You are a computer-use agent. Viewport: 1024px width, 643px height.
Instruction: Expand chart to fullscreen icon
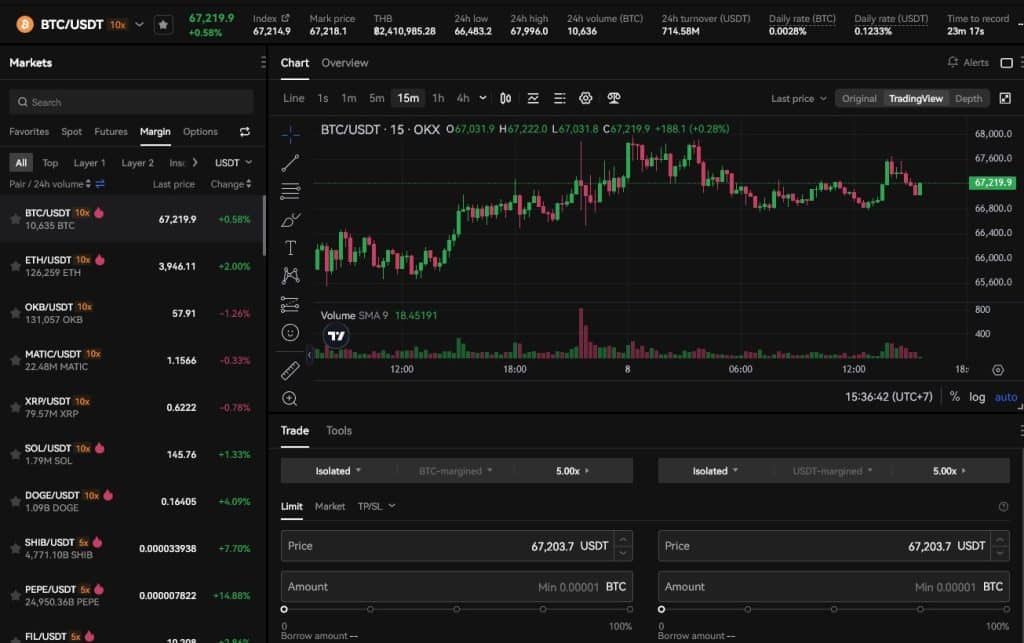1005,99
